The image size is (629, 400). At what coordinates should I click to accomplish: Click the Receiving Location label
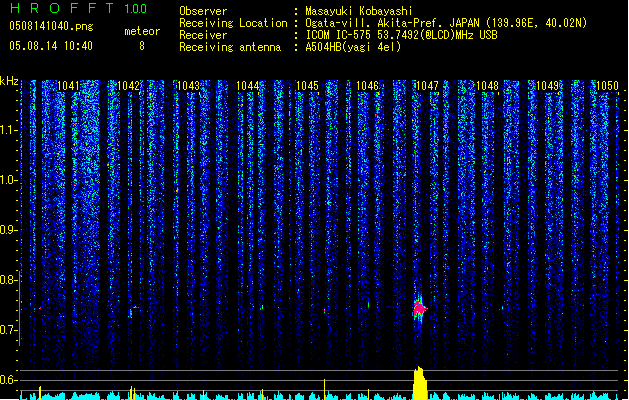point(233,23)
